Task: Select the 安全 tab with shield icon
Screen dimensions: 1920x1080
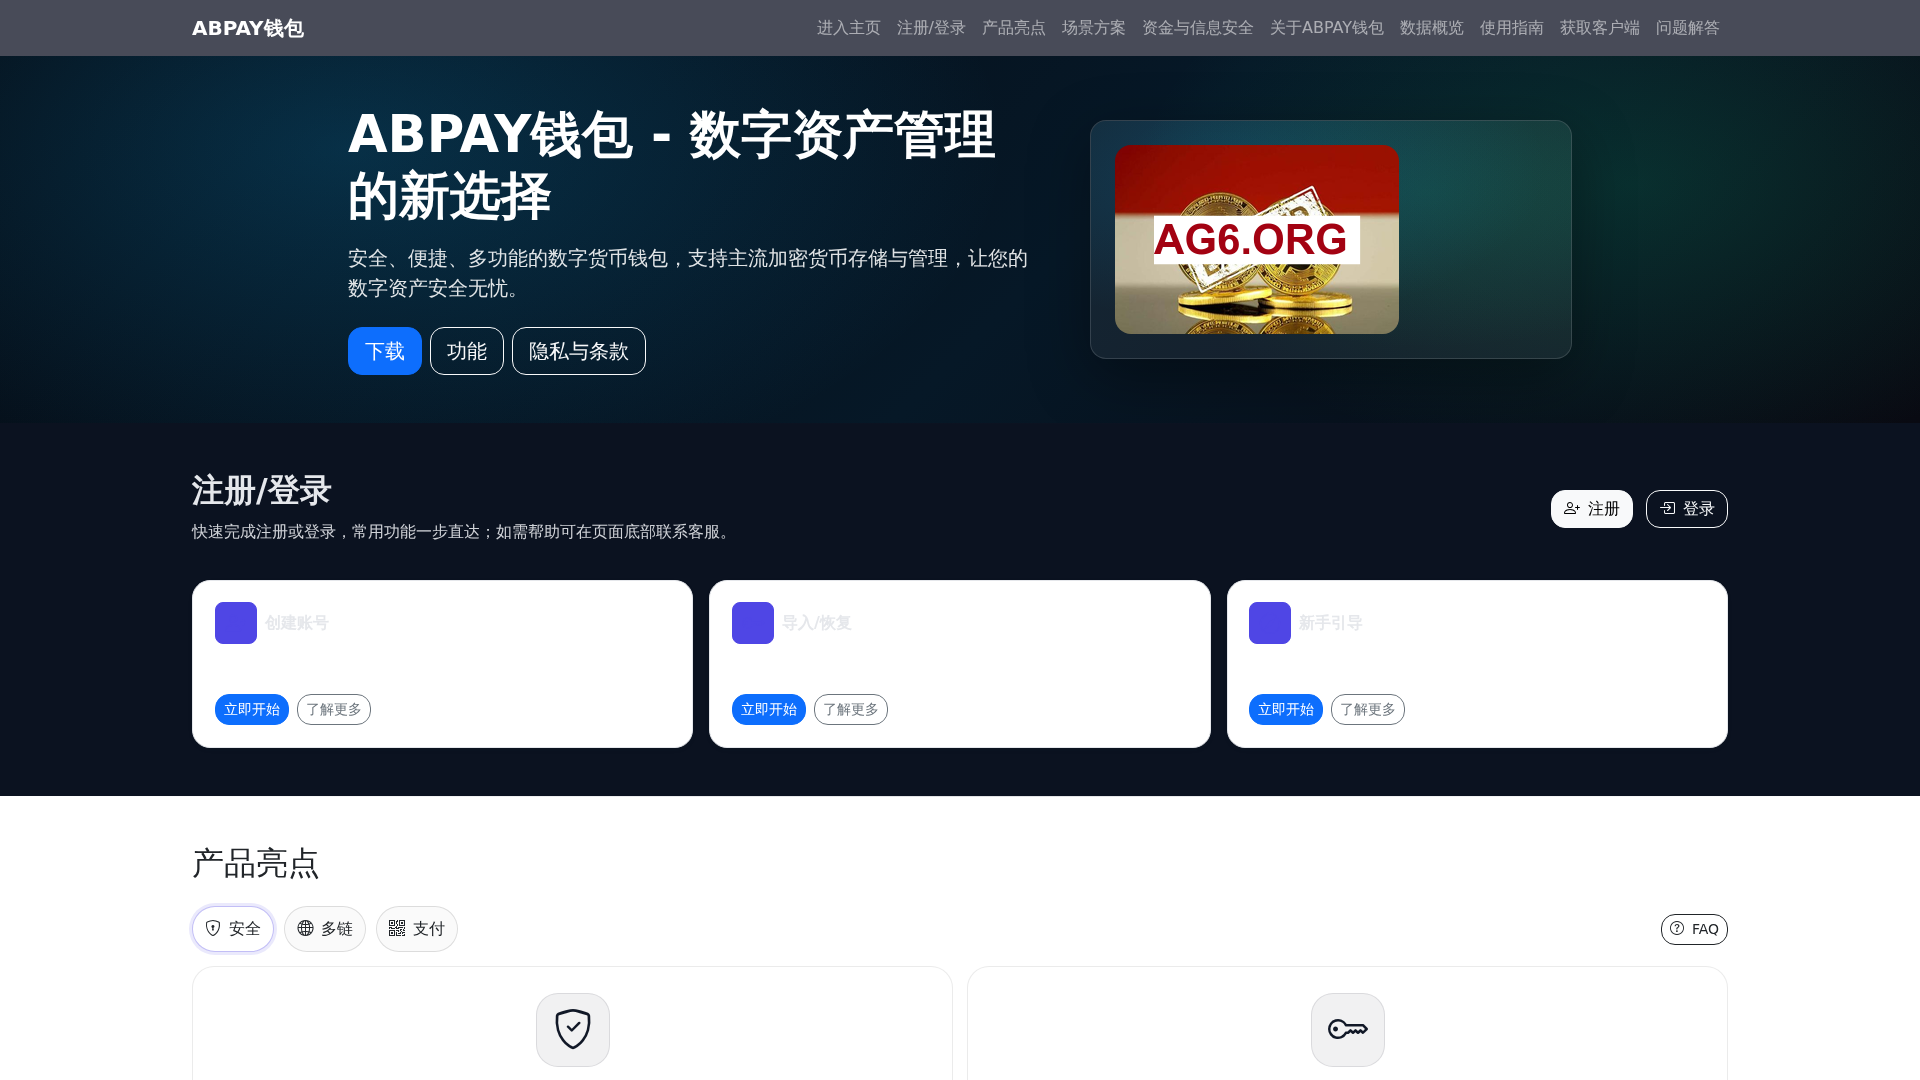Action: point(233,929)
